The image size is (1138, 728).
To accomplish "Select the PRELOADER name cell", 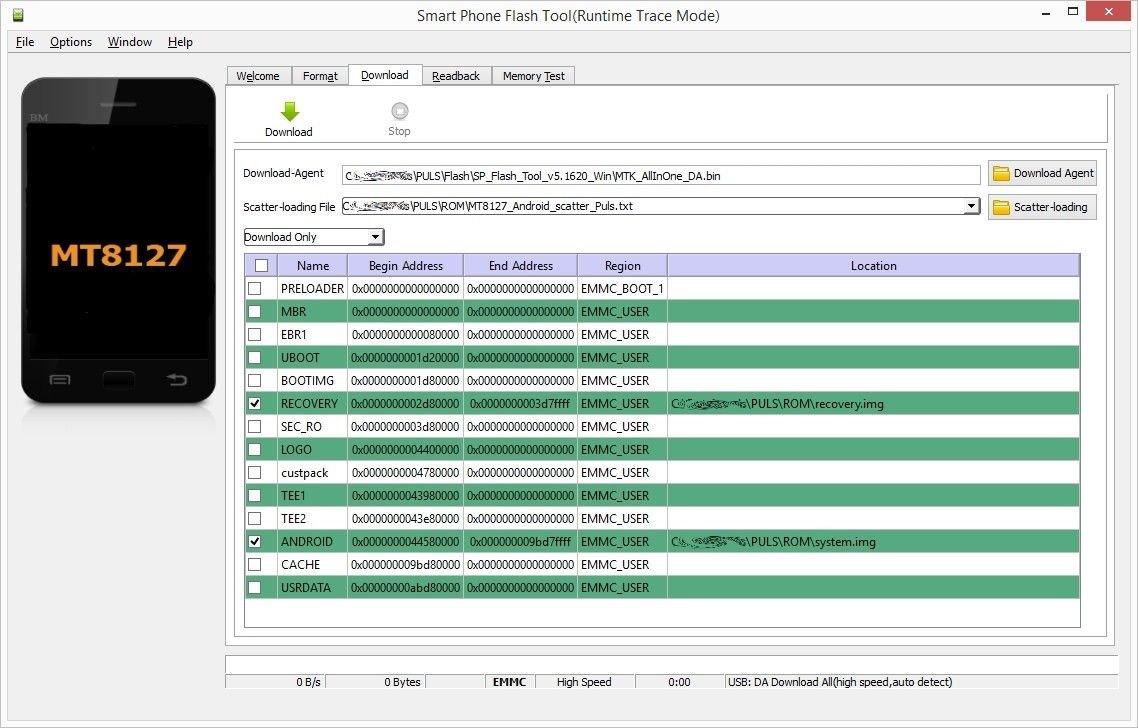I will [x=313, y=289].
